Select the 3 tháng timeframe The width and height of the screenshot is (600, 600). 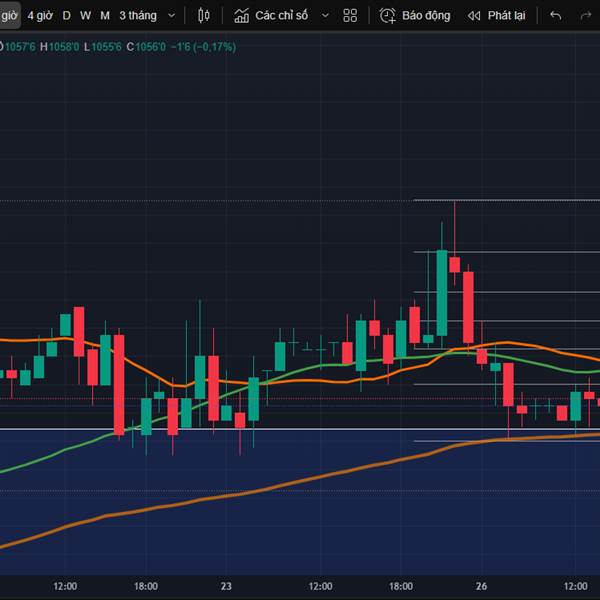tap(138, 16)
